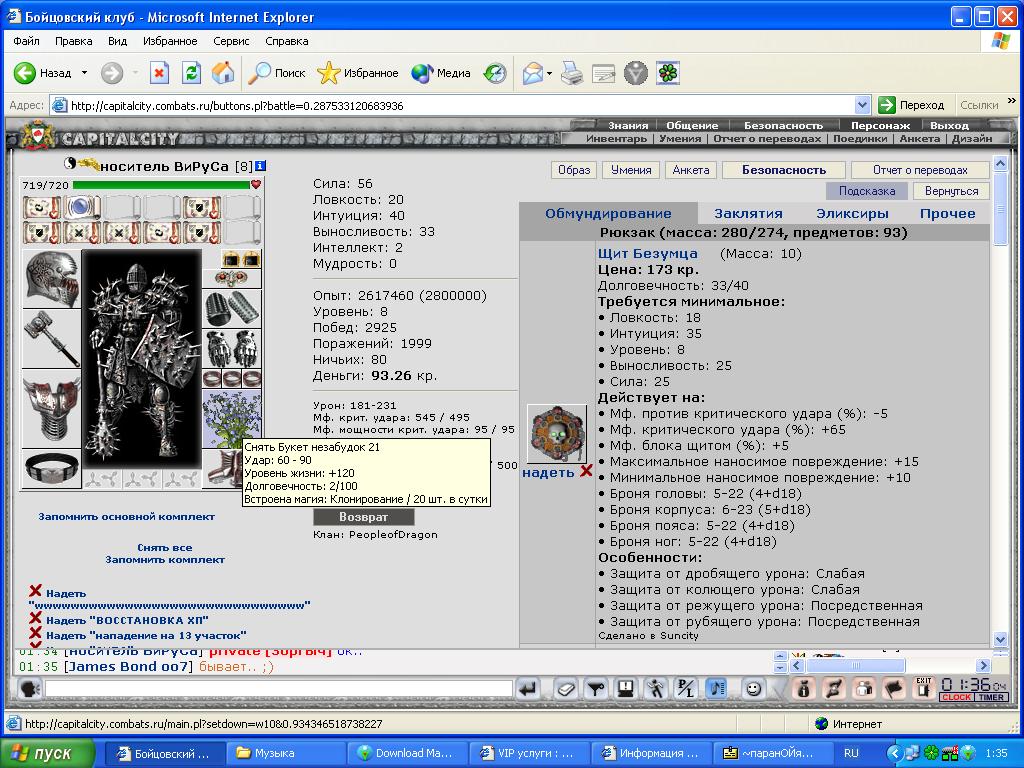The image size is (1024, 768).
Task: Open the Сервис menu
Action: (x=231, y=41)
